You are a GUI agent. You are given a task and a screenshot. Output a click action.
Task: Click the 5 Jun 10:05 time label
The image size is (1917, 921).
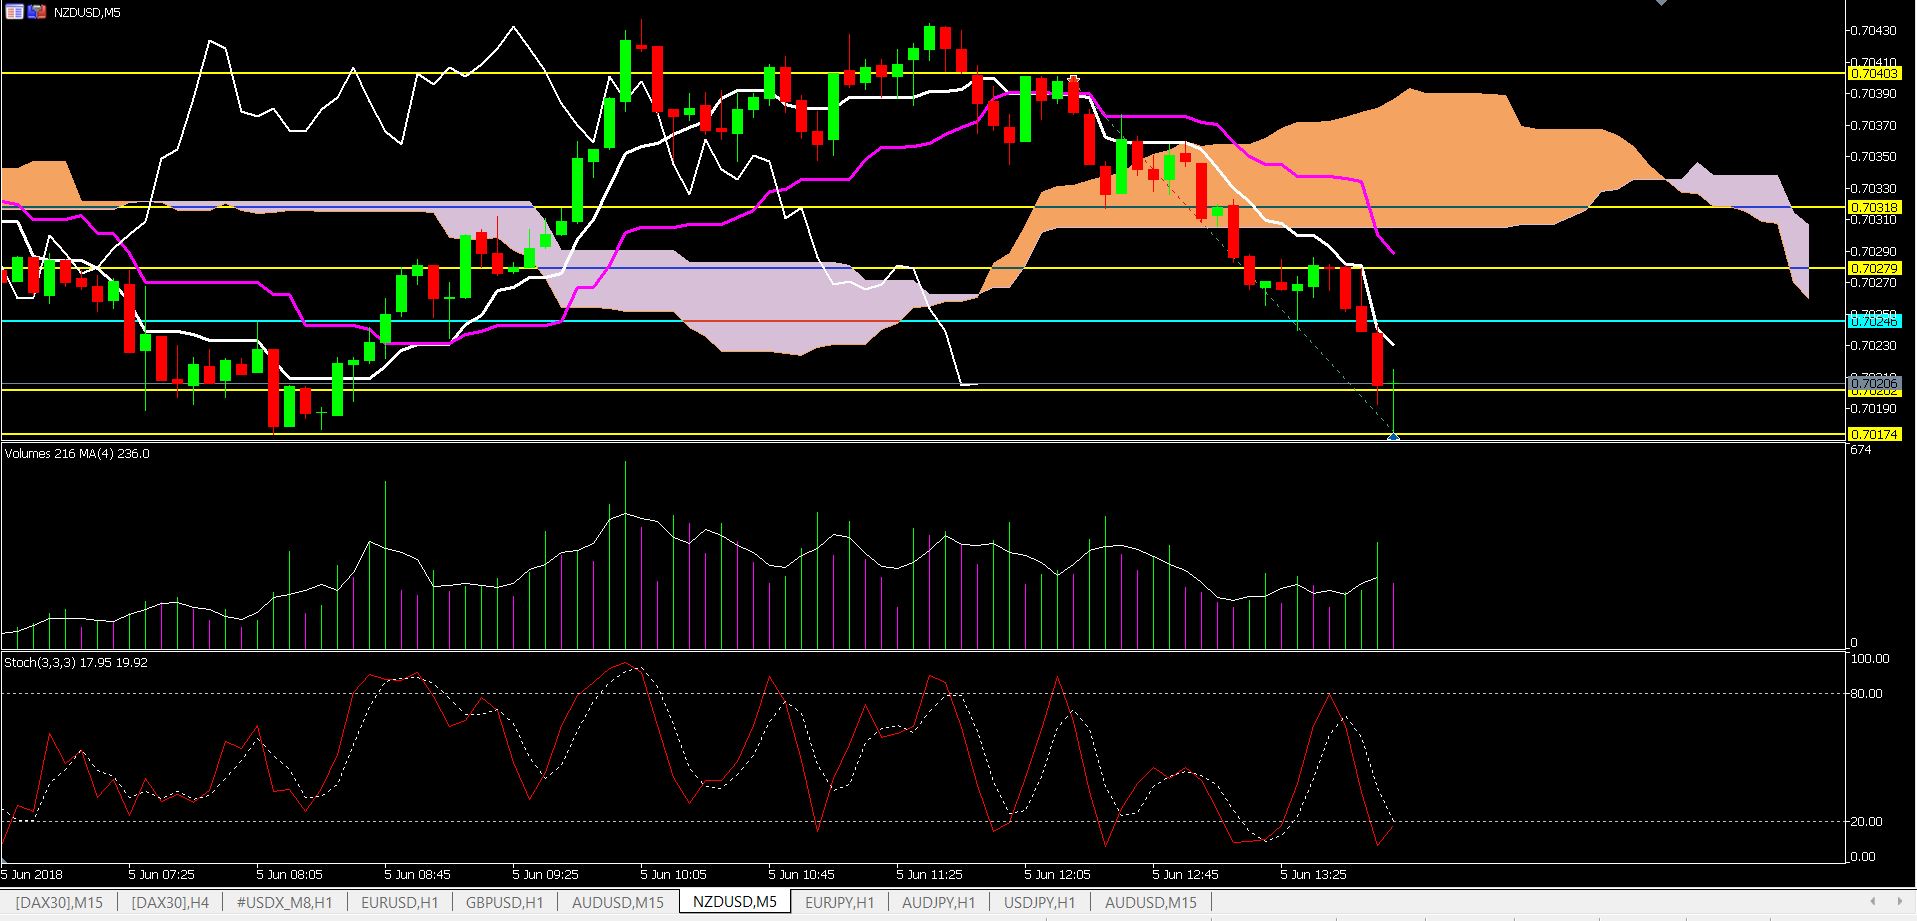pyautogui.click(x=674, y=874)
